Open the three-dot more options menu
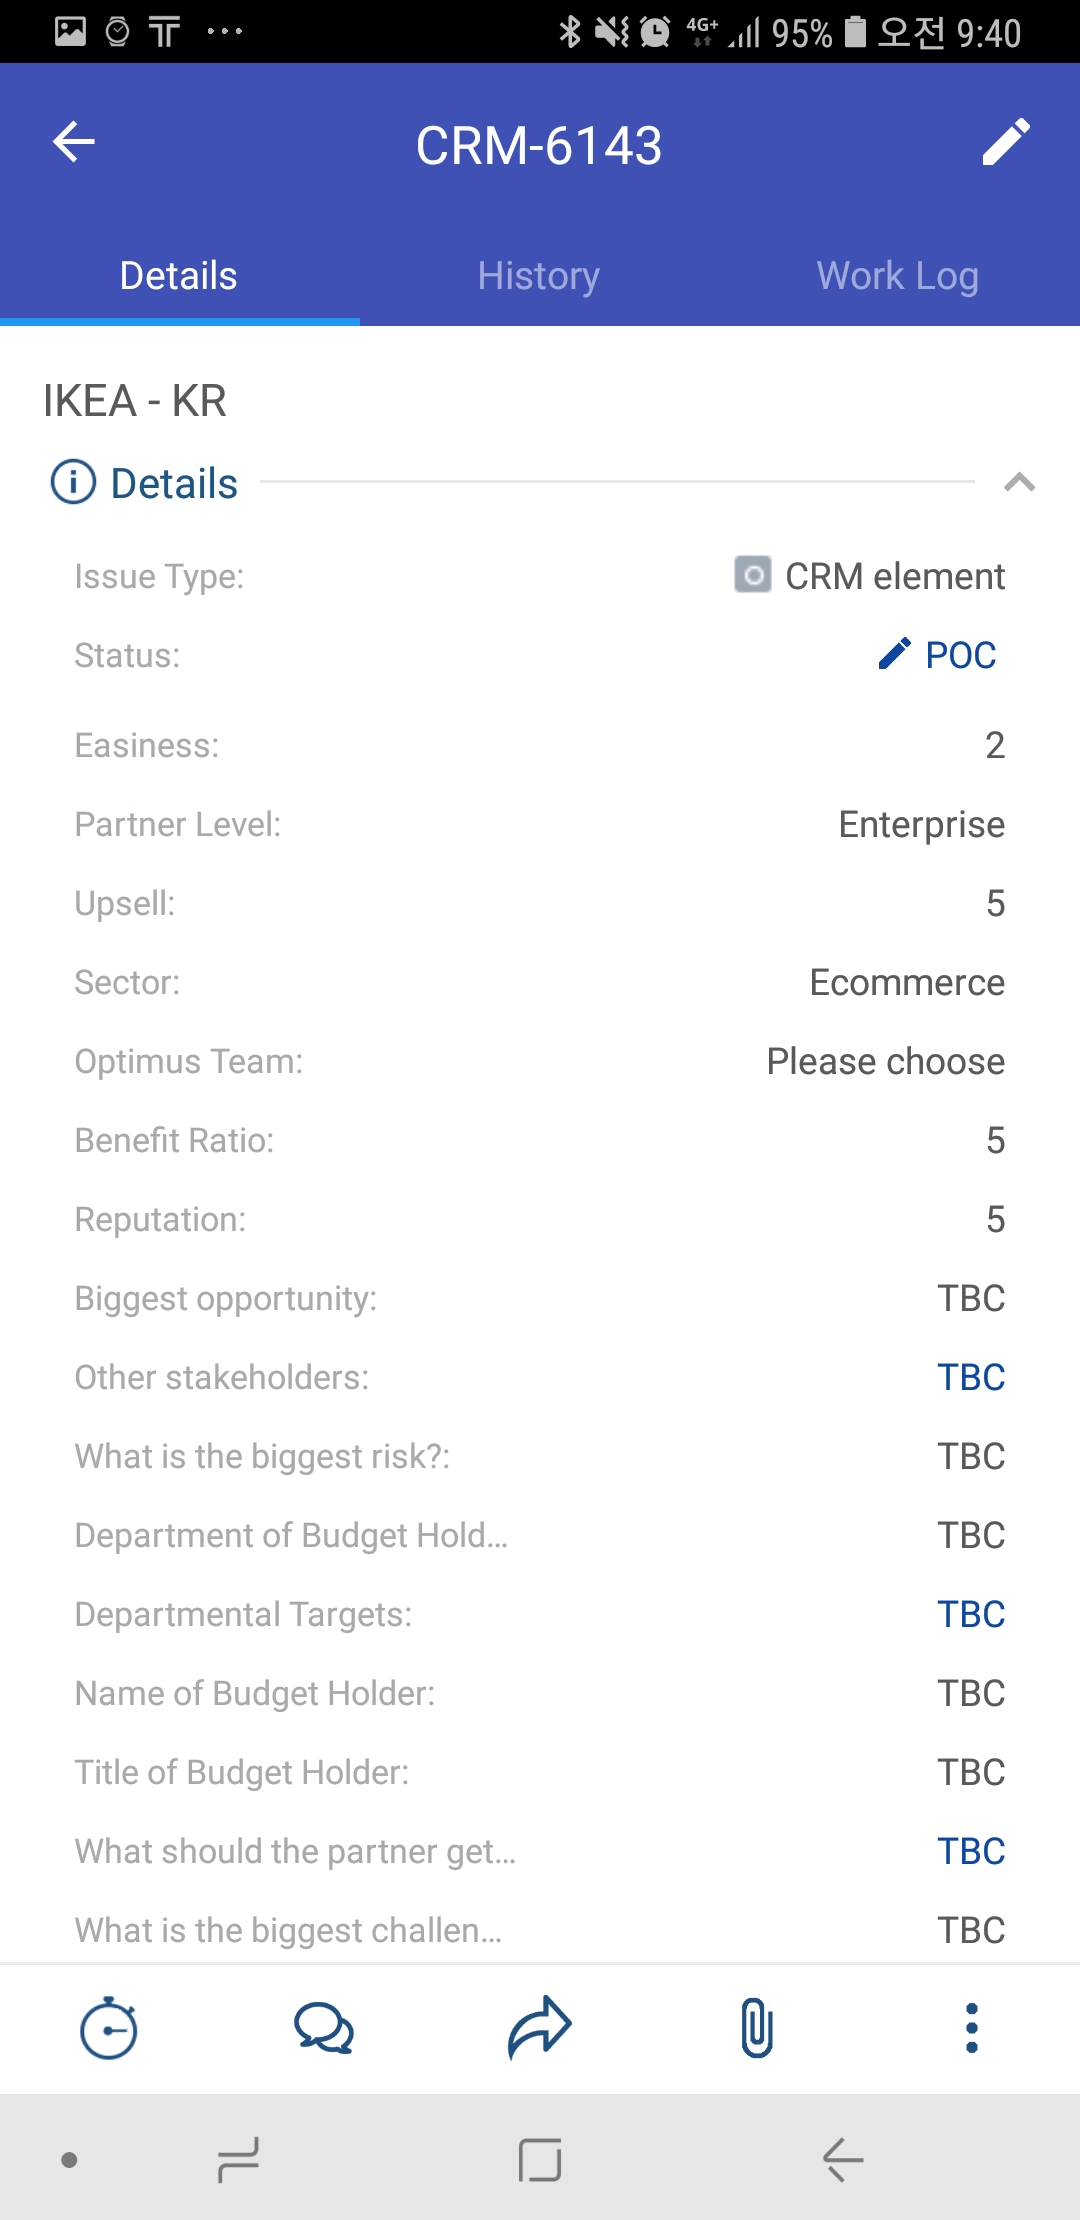Viewport: 1080px width, 2220px height. click(971, 2028)
